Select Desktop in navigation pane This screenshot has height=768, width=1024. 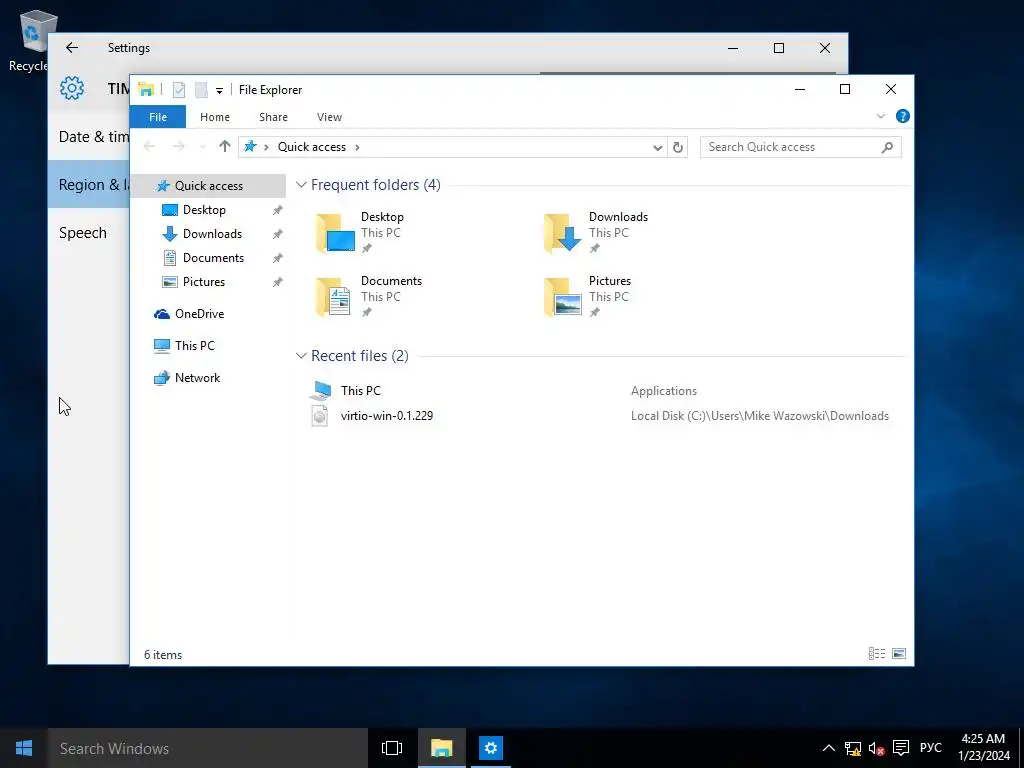click(204, 210)
